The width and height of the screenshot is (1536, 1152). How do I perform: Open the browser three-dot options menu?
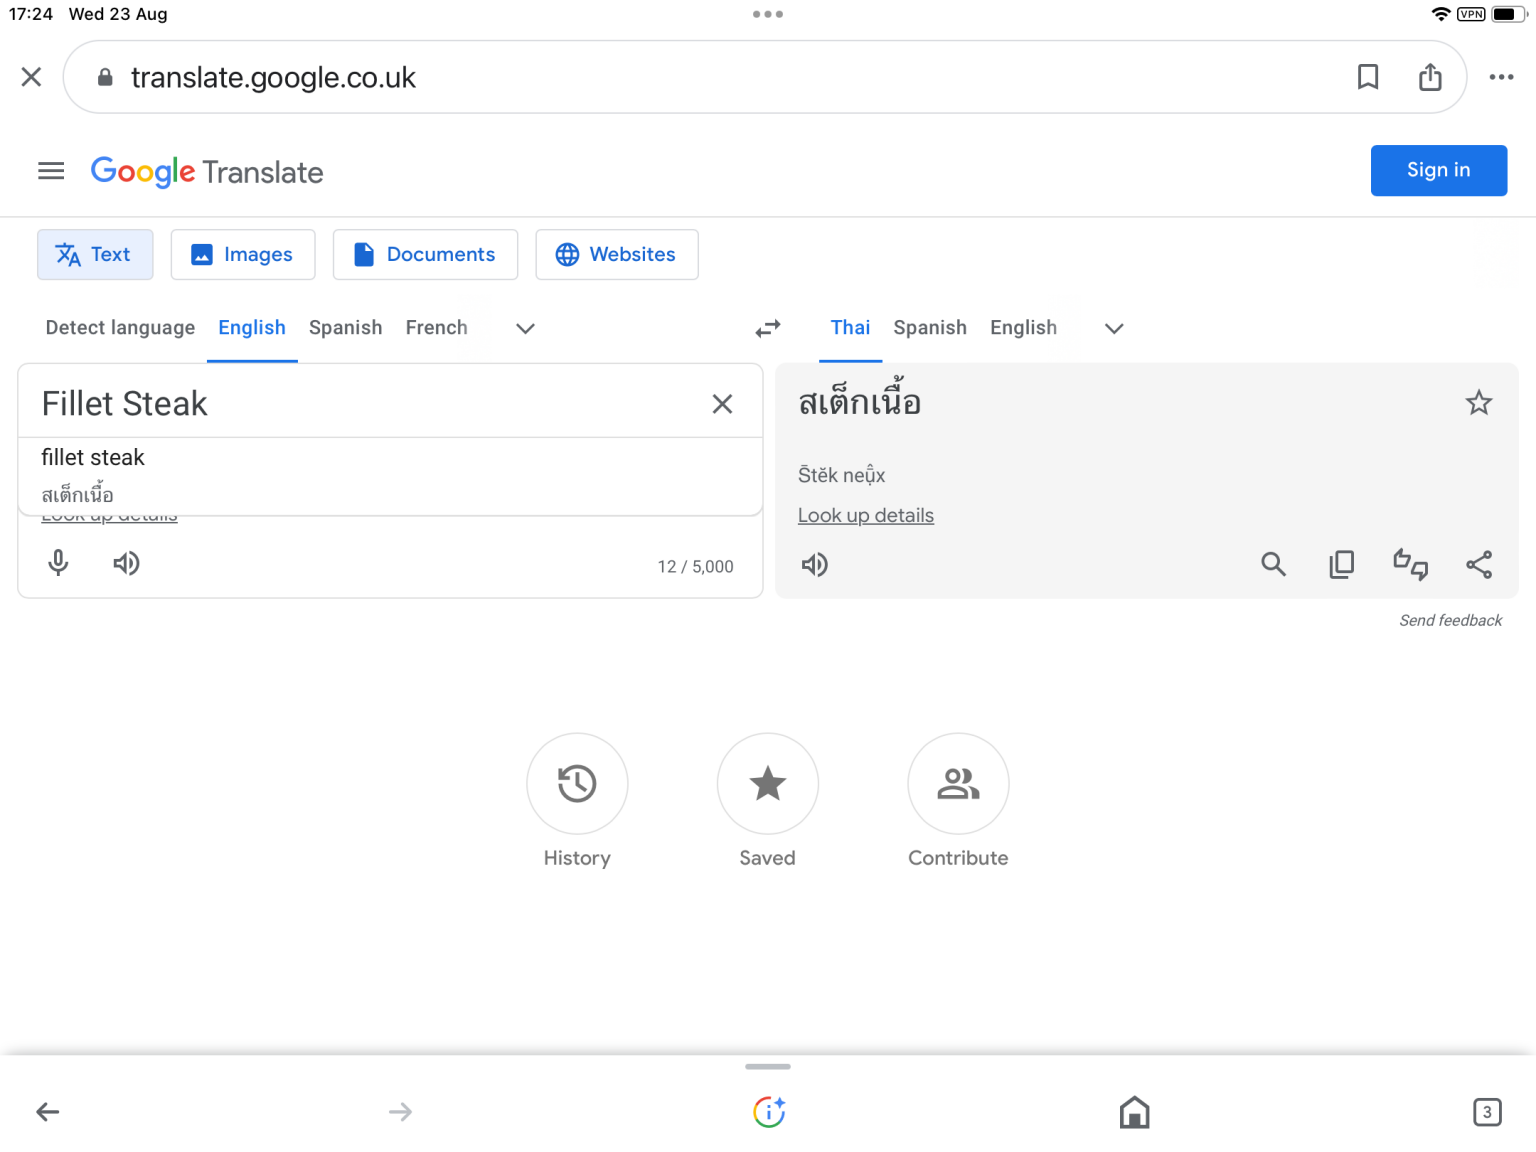click(x=1500, y=77)
